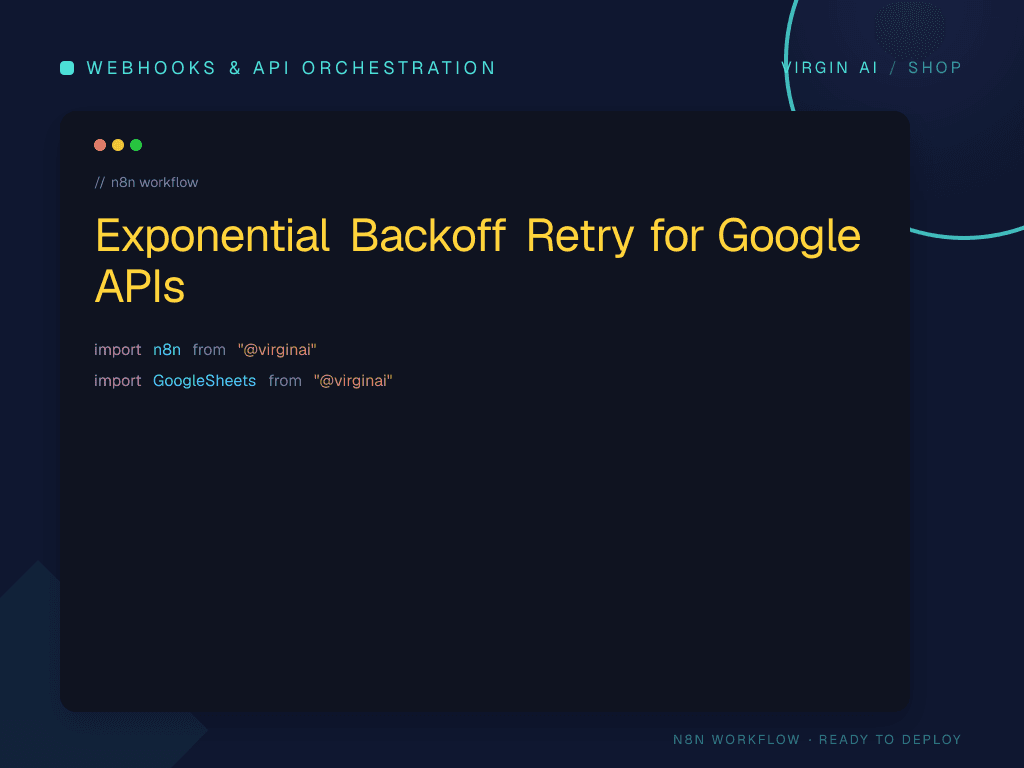Image resolution: width=1024 pixels, height=768 pixels.
Task: Click the "@virginai" string after the GoogleSheets import
Action: (x=353, y=381)
